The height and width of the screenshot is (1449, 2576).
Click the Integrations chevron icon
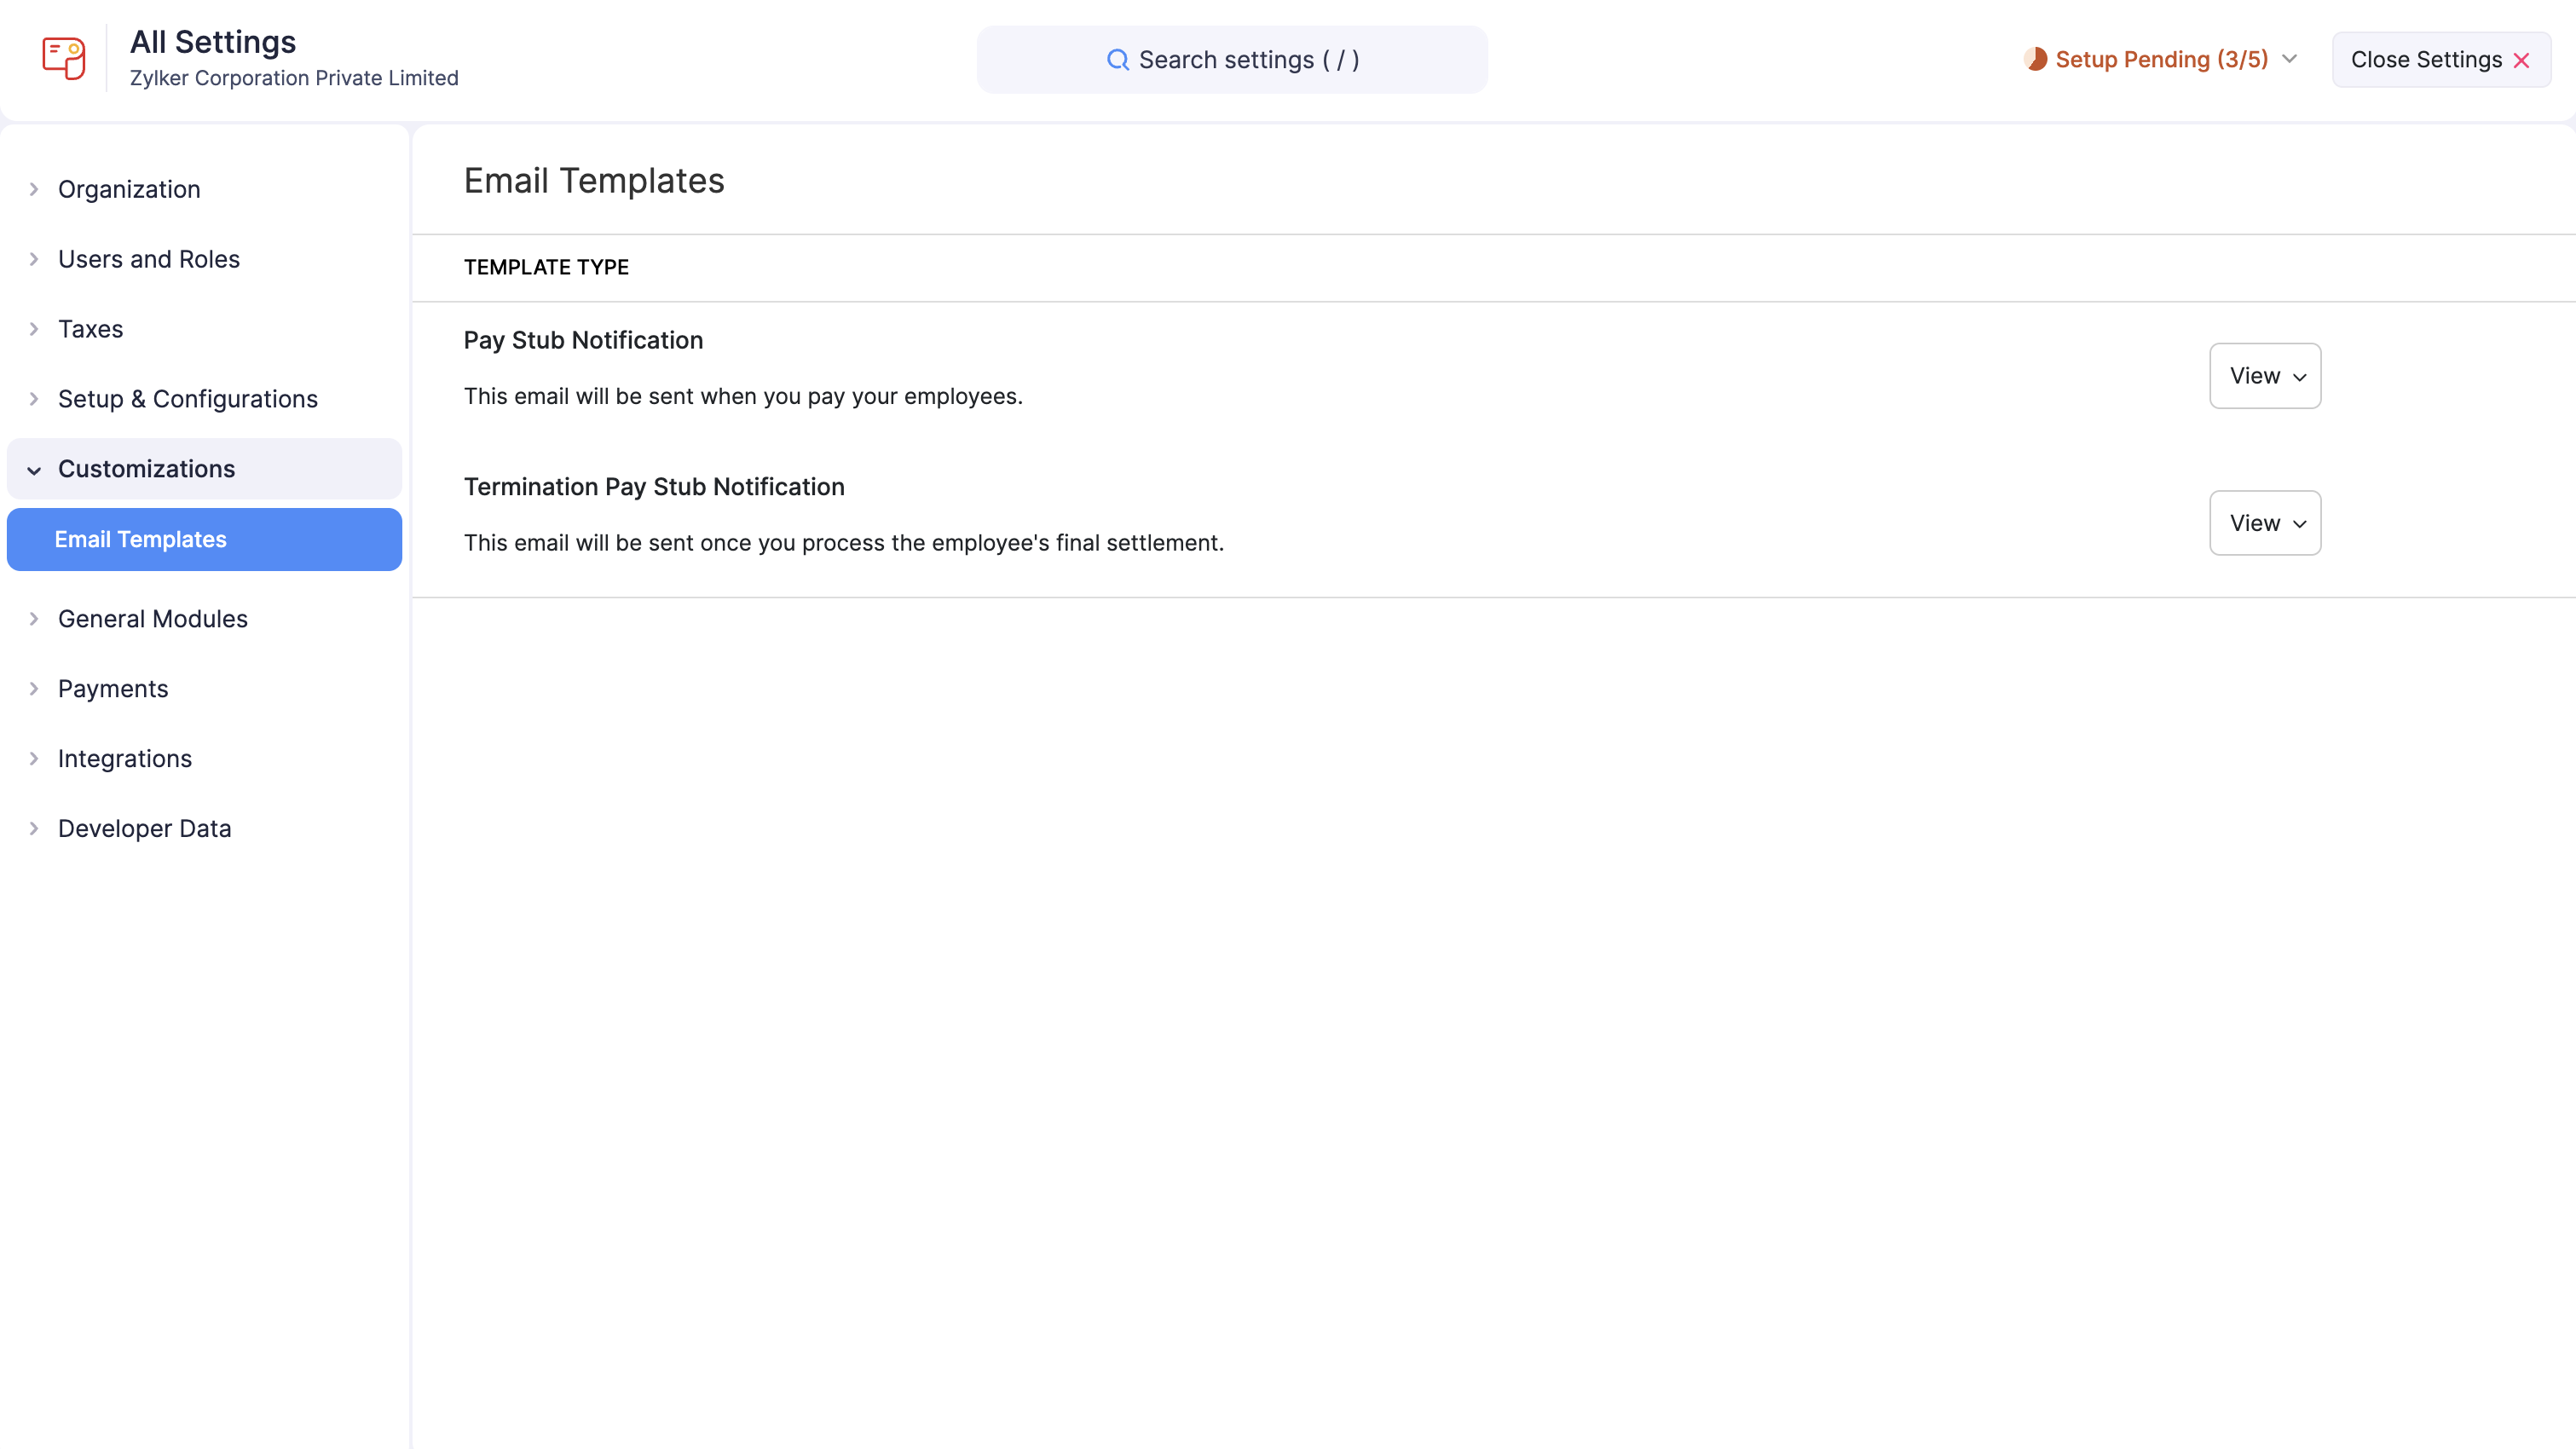point(33,758)
